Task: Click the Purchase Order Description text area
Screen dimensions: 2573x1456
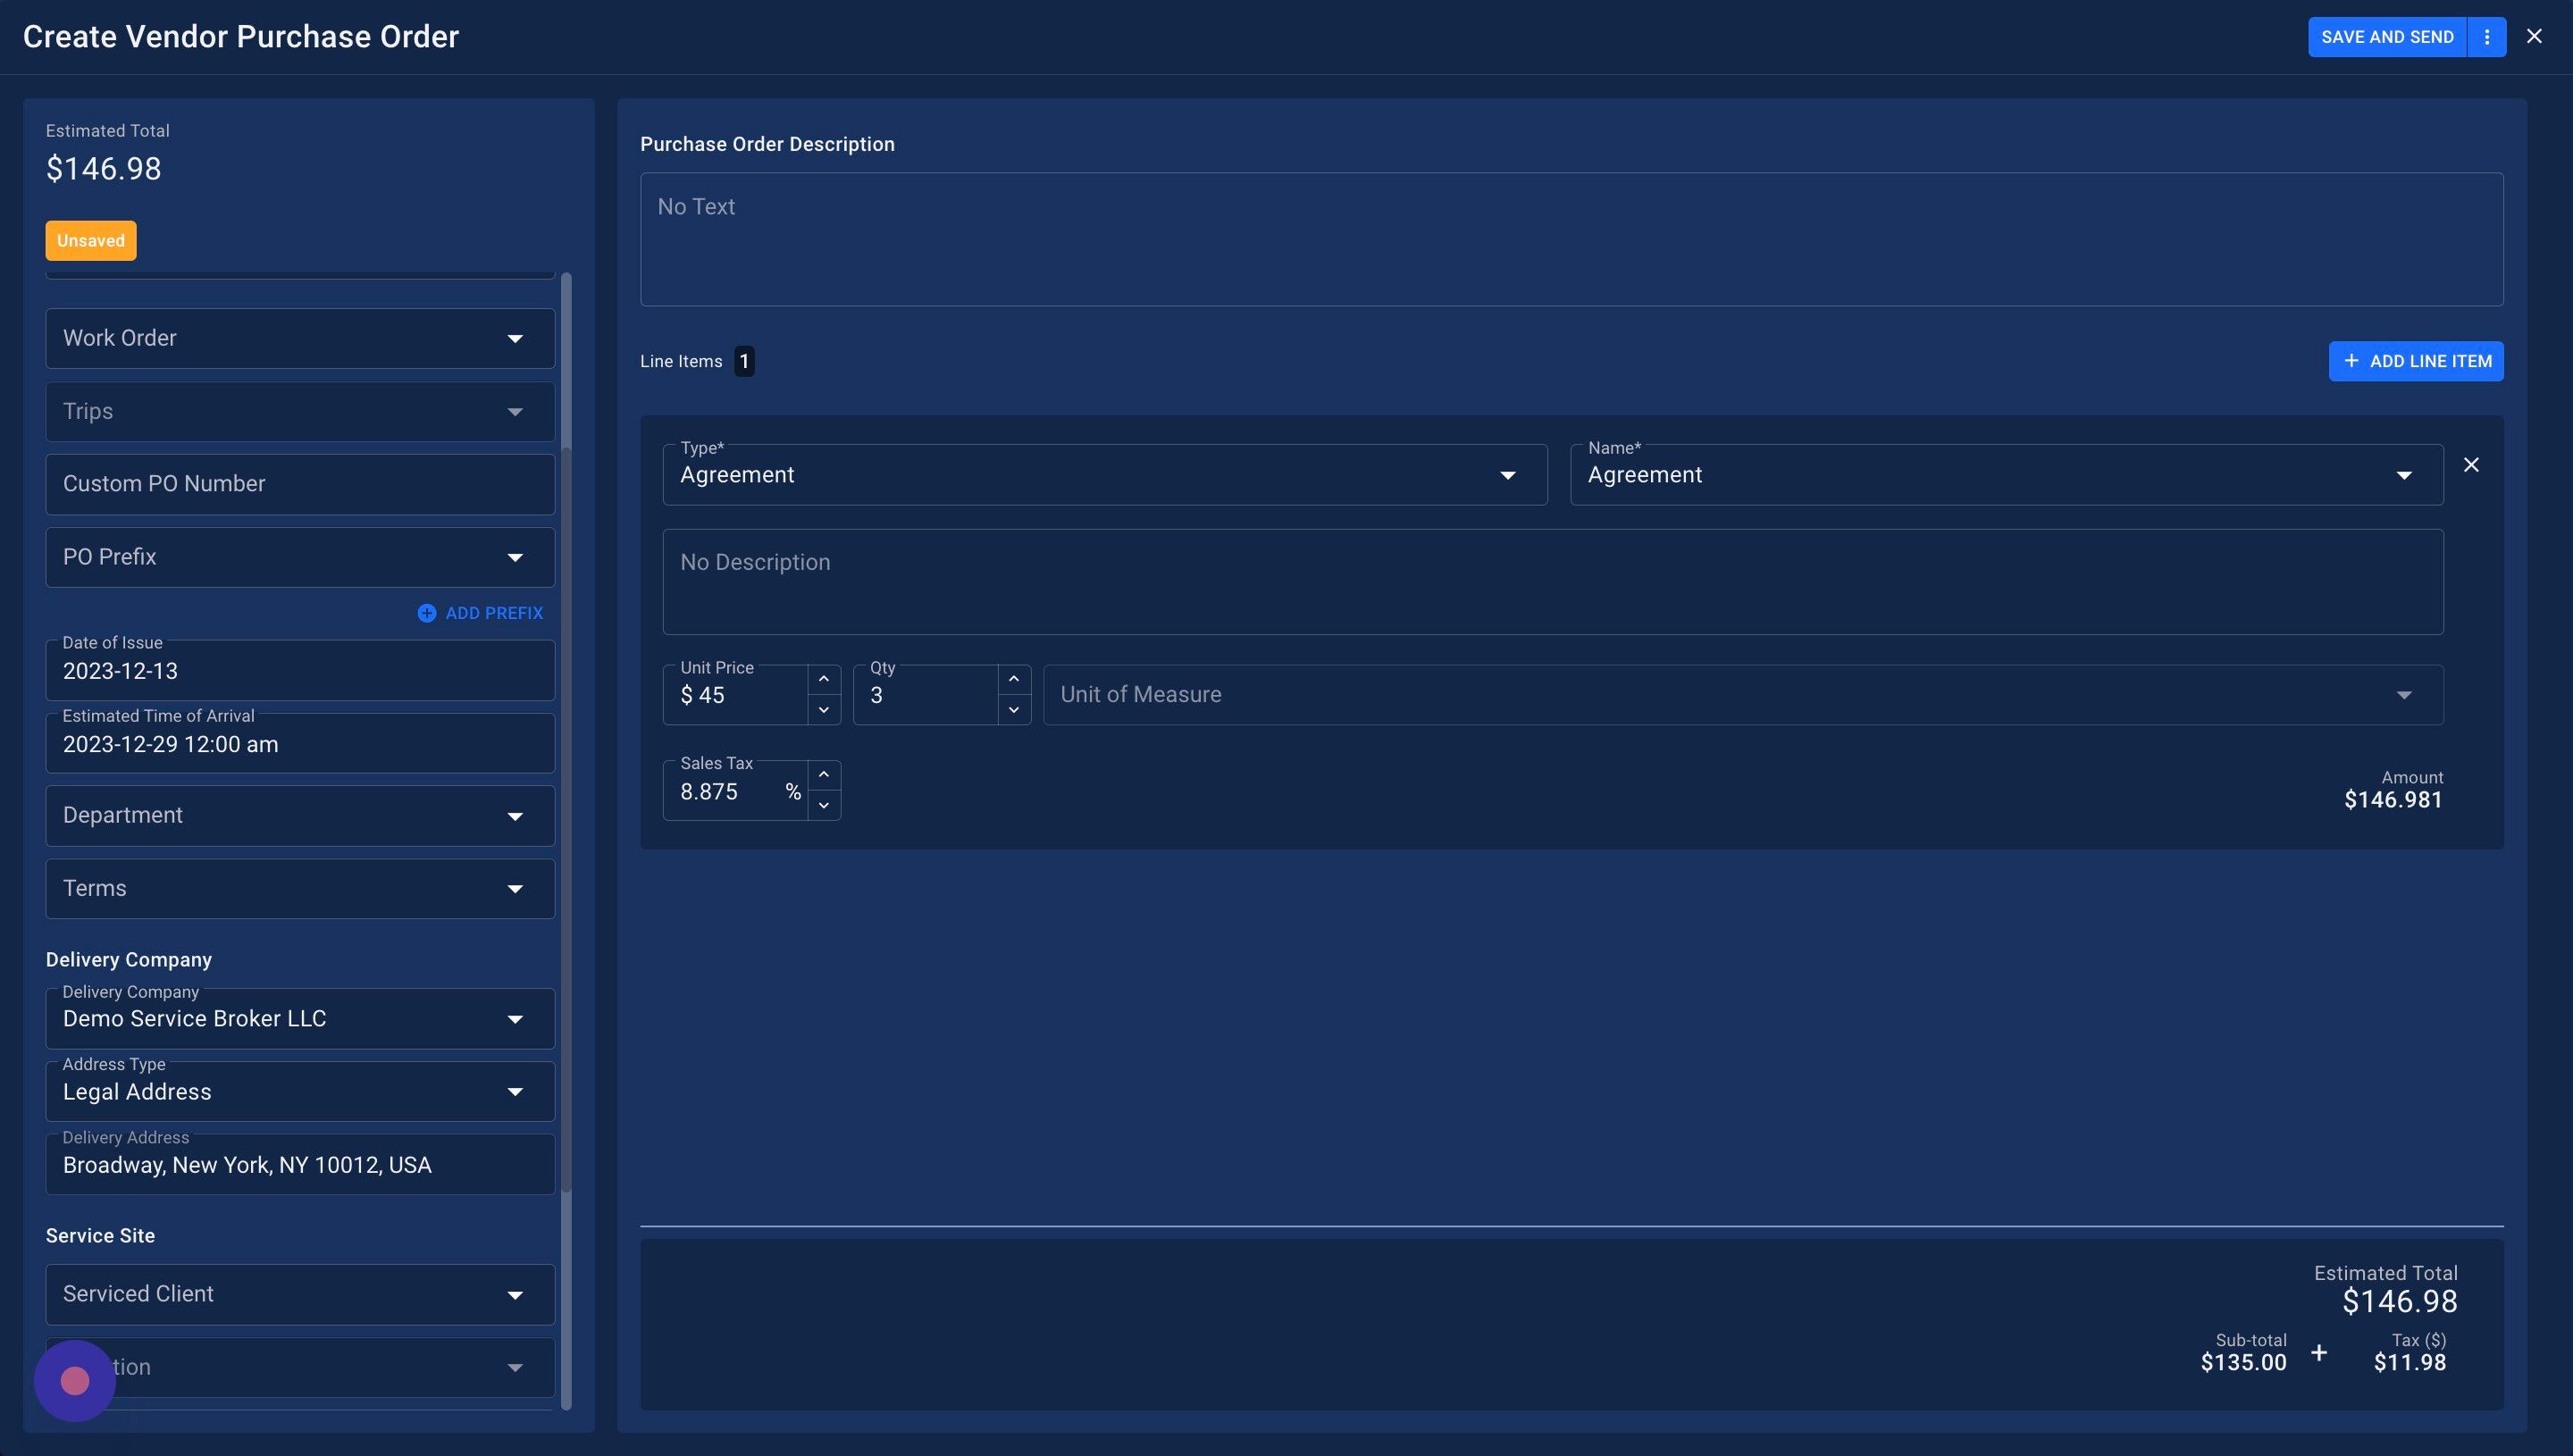Action: pyautogui.click(x=1571, y=239)
